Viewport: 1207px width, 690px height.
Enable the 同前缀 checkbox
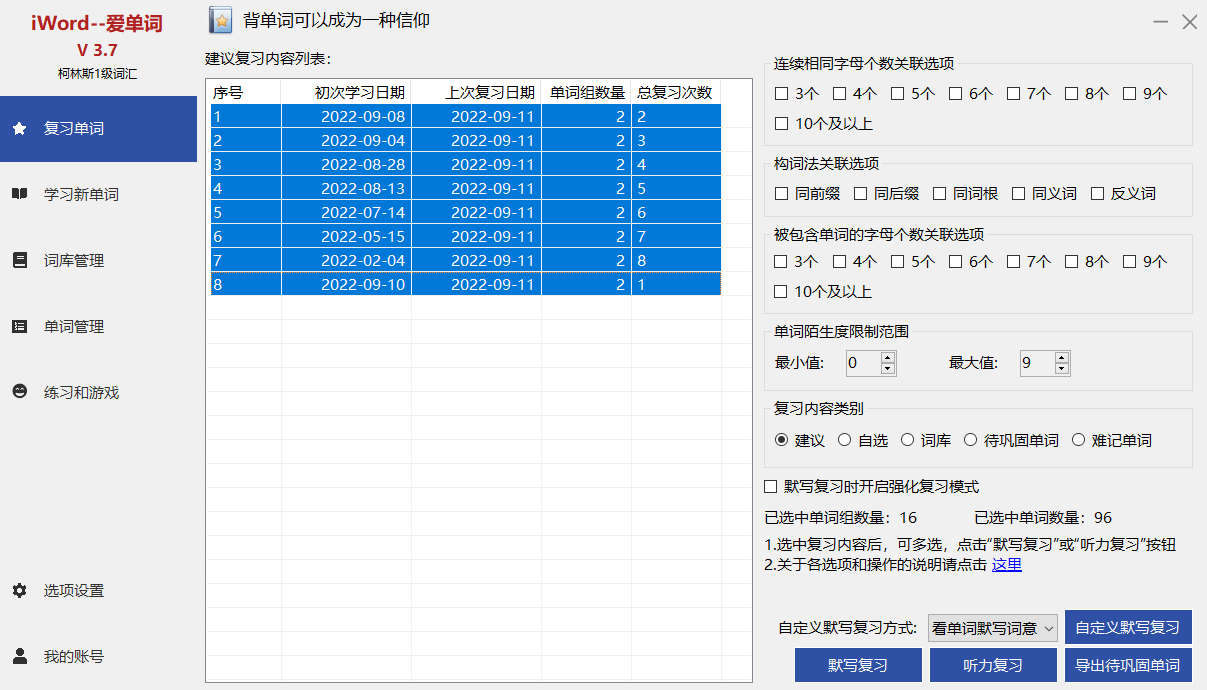click(x=782, y=193)
